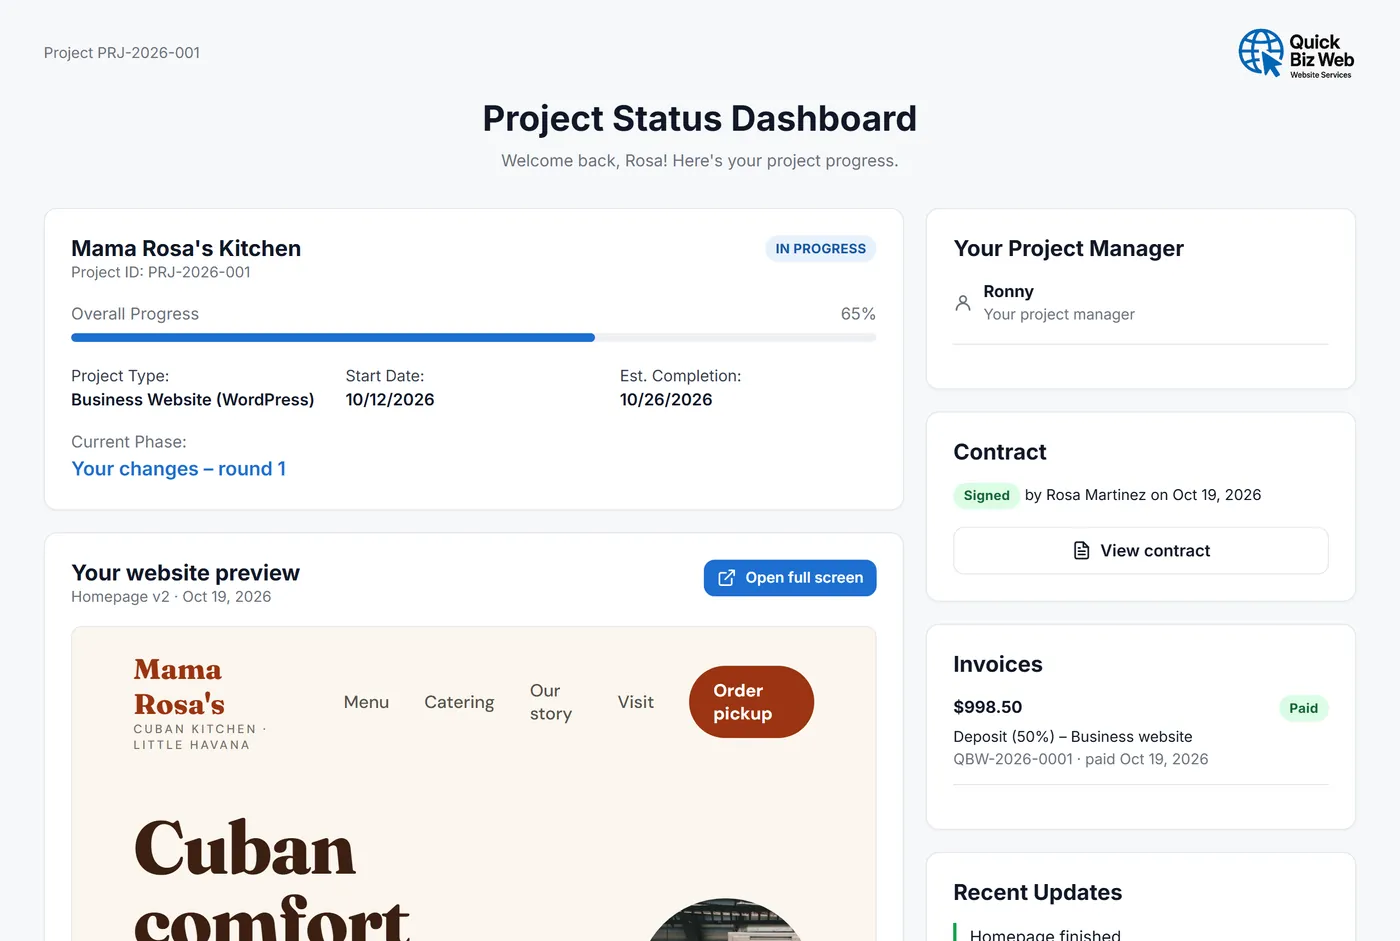View the signed contract
Viewport: 1400px width, 941px height.
click(x=1141, y=551)
